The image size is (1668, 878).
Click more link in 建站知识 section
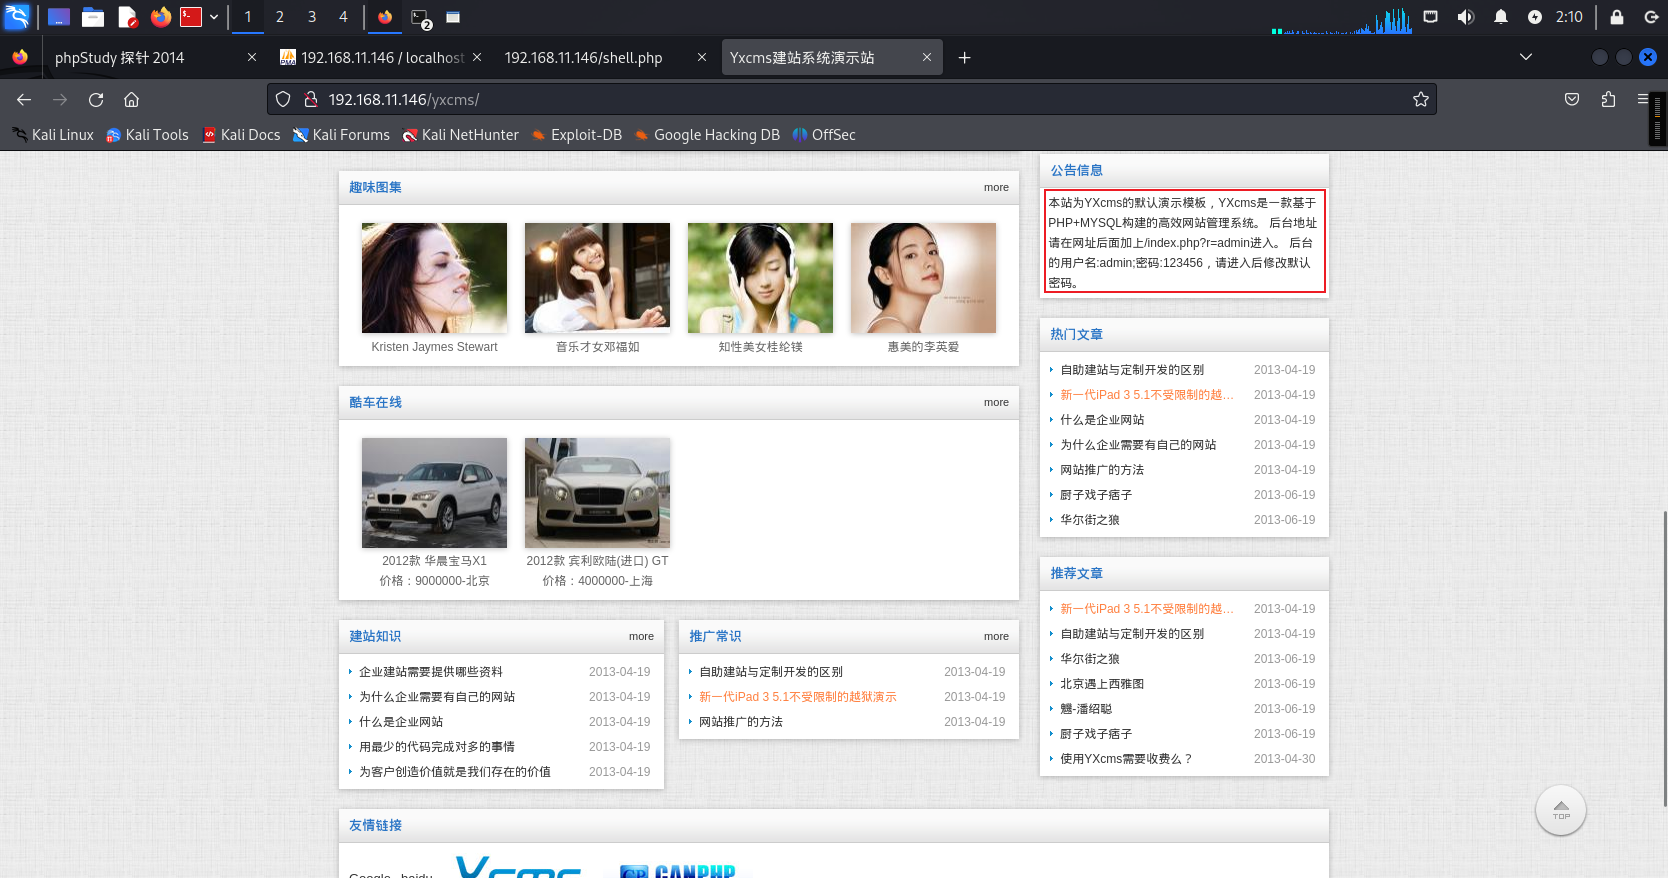641,637
